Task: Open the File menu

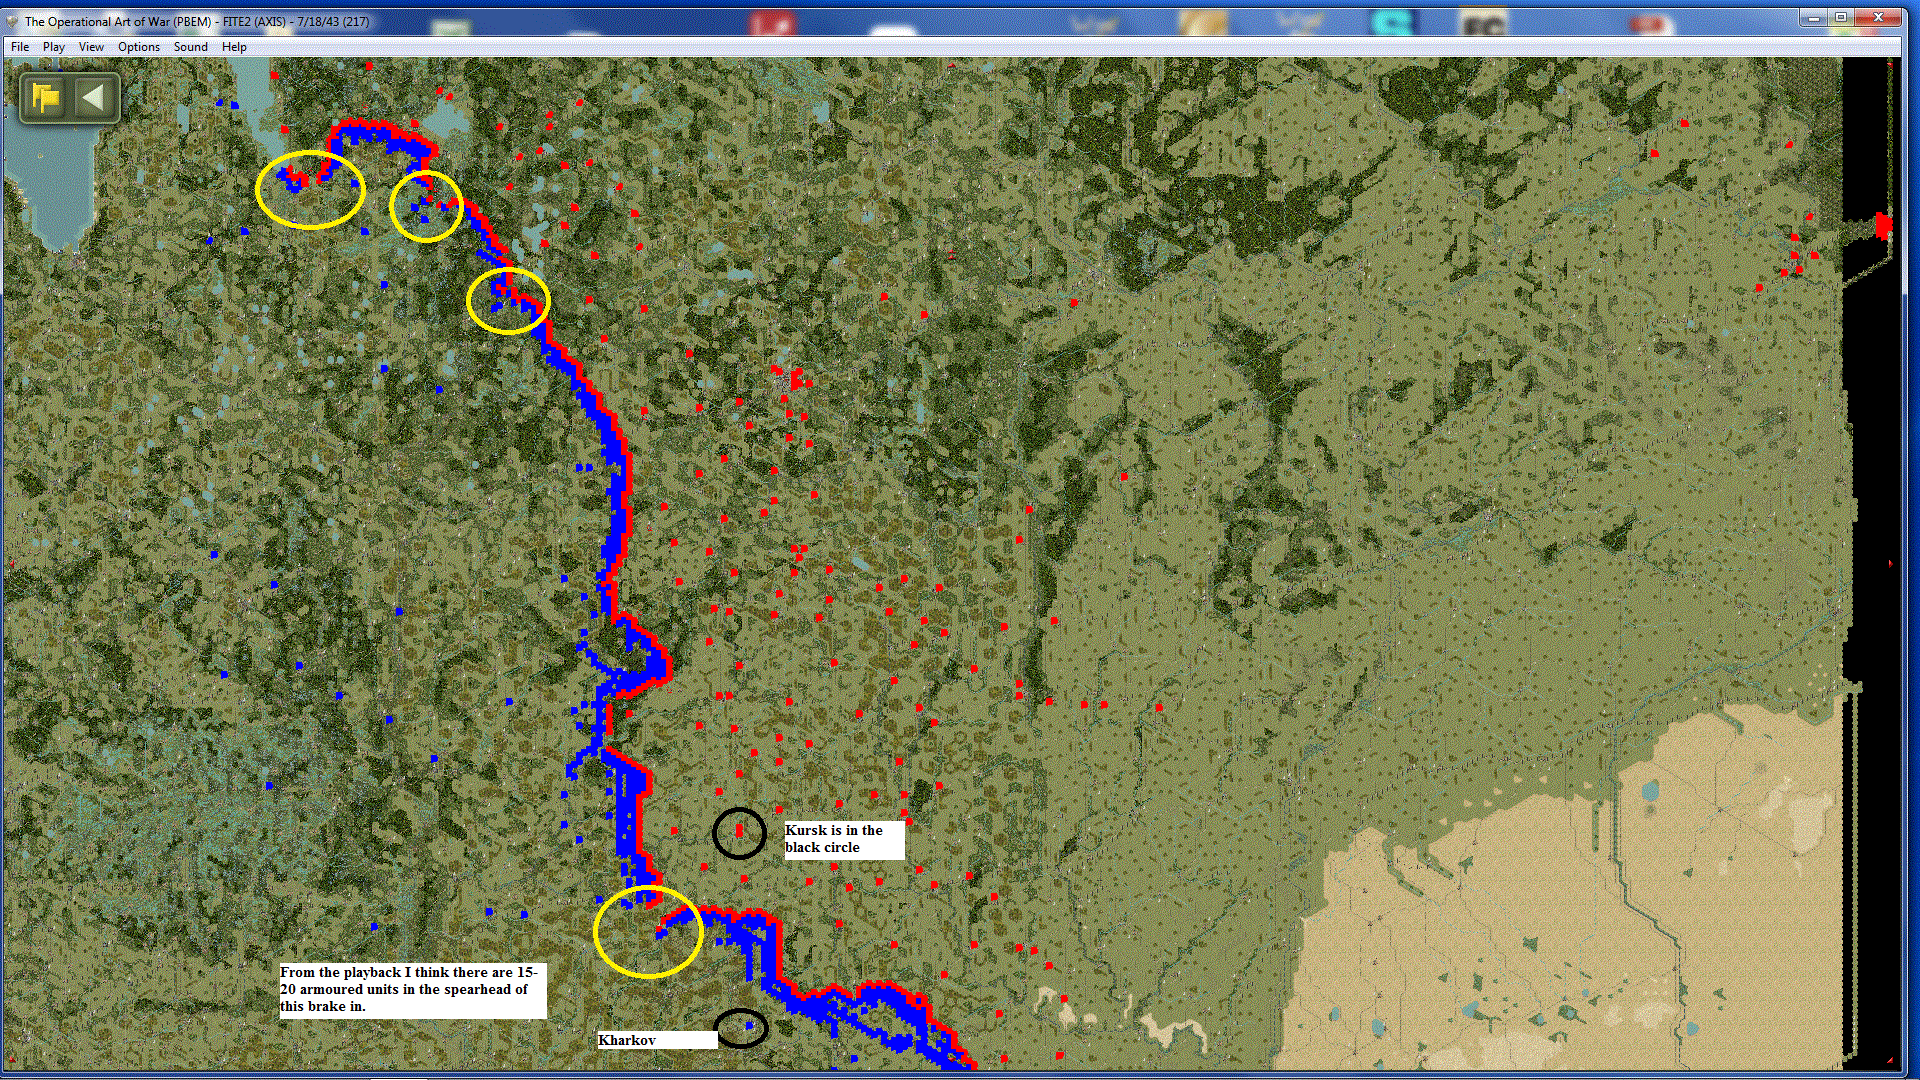Action: pyautogui.click(x=20, y=47)
